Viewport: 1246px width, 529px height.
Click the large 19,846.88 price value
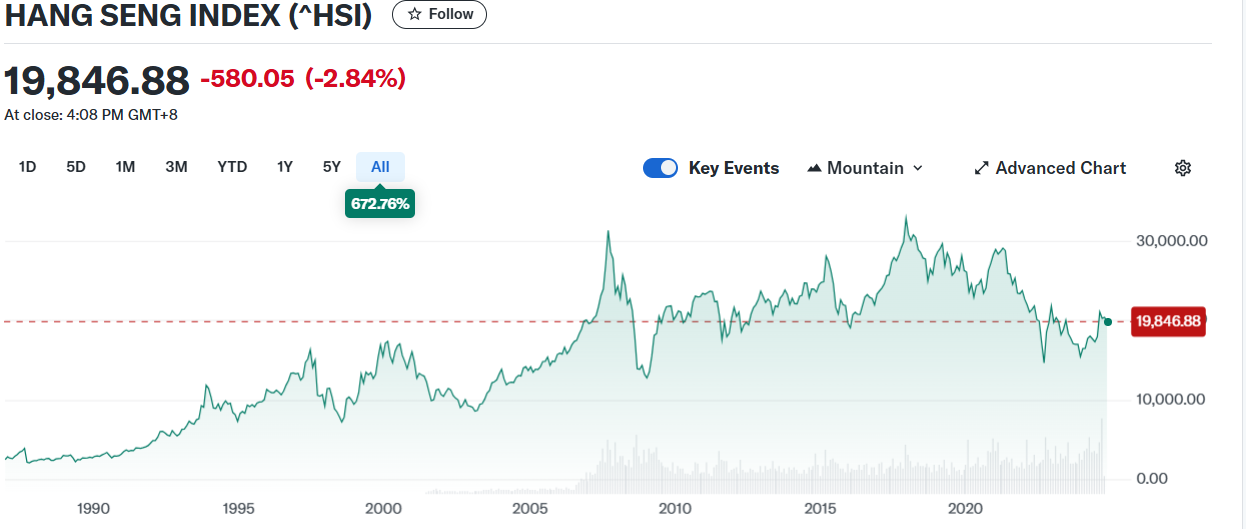click(x=97, y=79)
